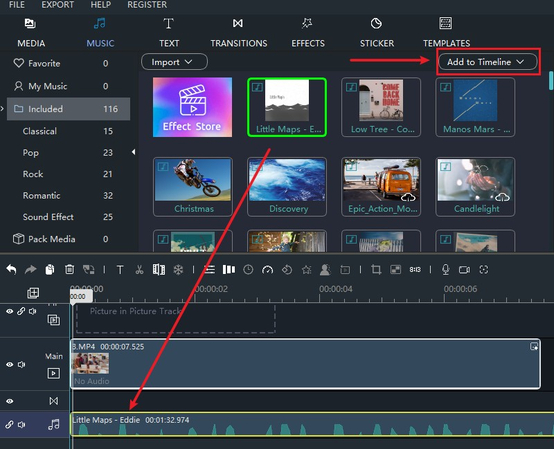Switch to the MEDIA tab
This screenshot has width=554, height=449.
[31, 33]
